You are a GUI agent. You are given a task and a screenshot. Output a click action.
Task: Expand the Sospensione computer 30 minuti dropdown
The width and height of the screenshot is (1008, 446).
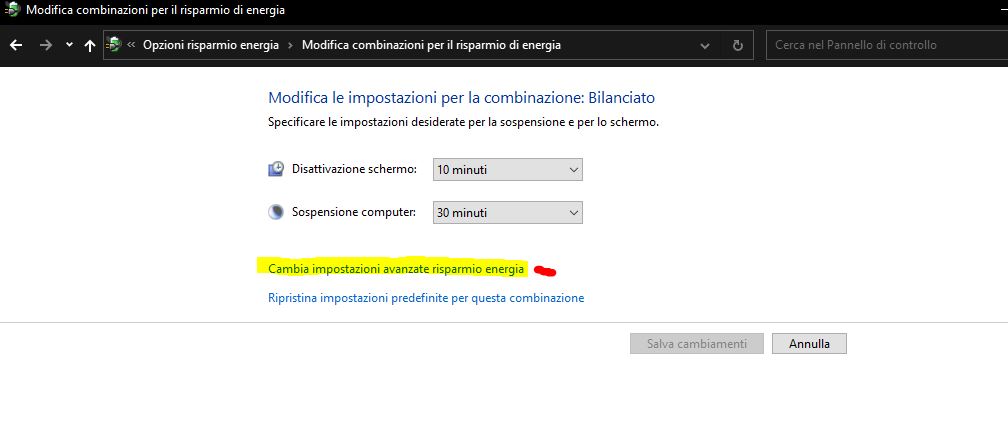pyautogui.click(x=508, y=213)
